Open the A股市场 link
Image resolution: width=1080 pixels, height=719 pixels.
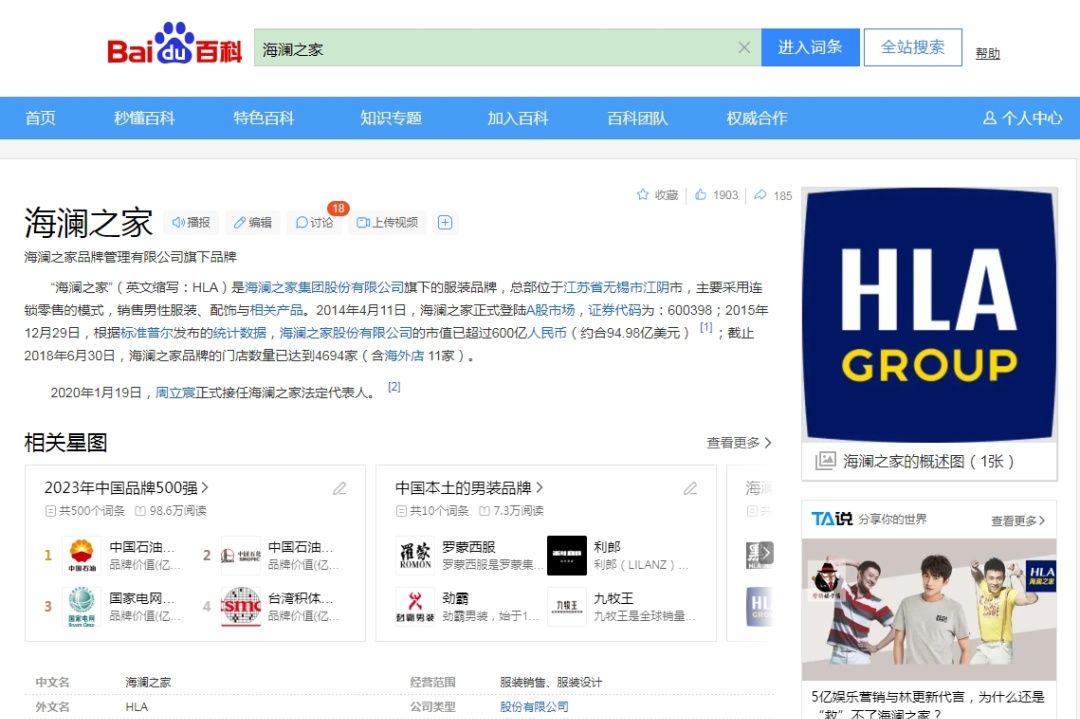click(x=550, y=310)
